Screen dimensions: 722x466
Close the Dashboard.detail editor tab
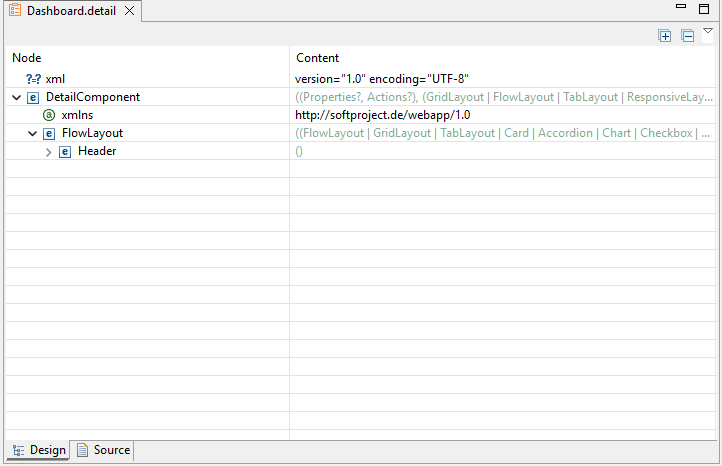[129, 11]
